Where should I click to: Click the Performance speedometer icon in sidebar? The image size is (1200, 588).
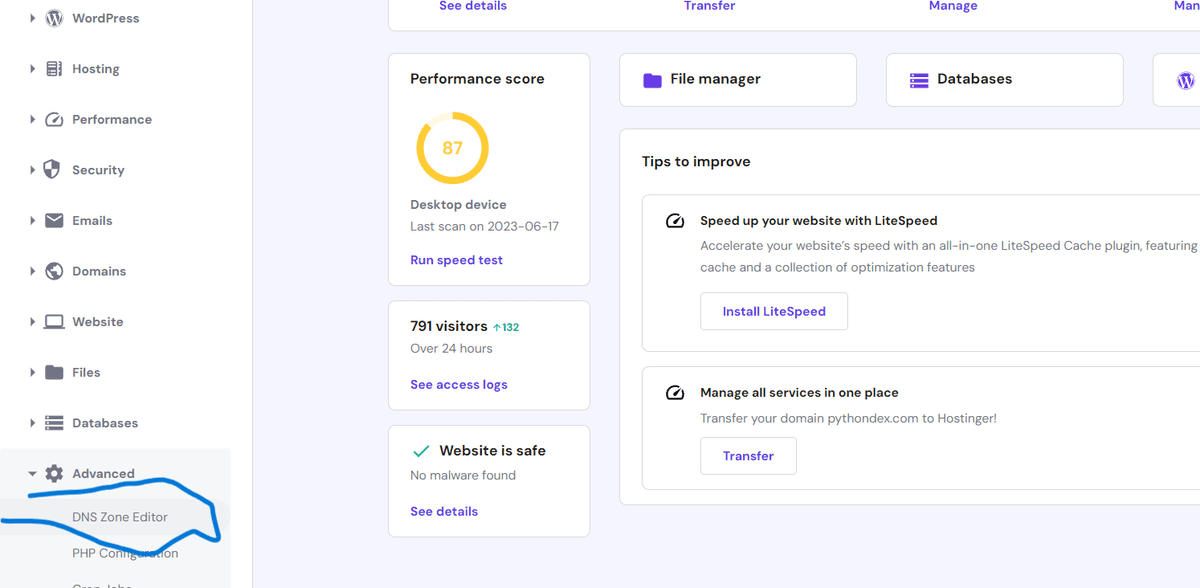[x=54, y=119]
